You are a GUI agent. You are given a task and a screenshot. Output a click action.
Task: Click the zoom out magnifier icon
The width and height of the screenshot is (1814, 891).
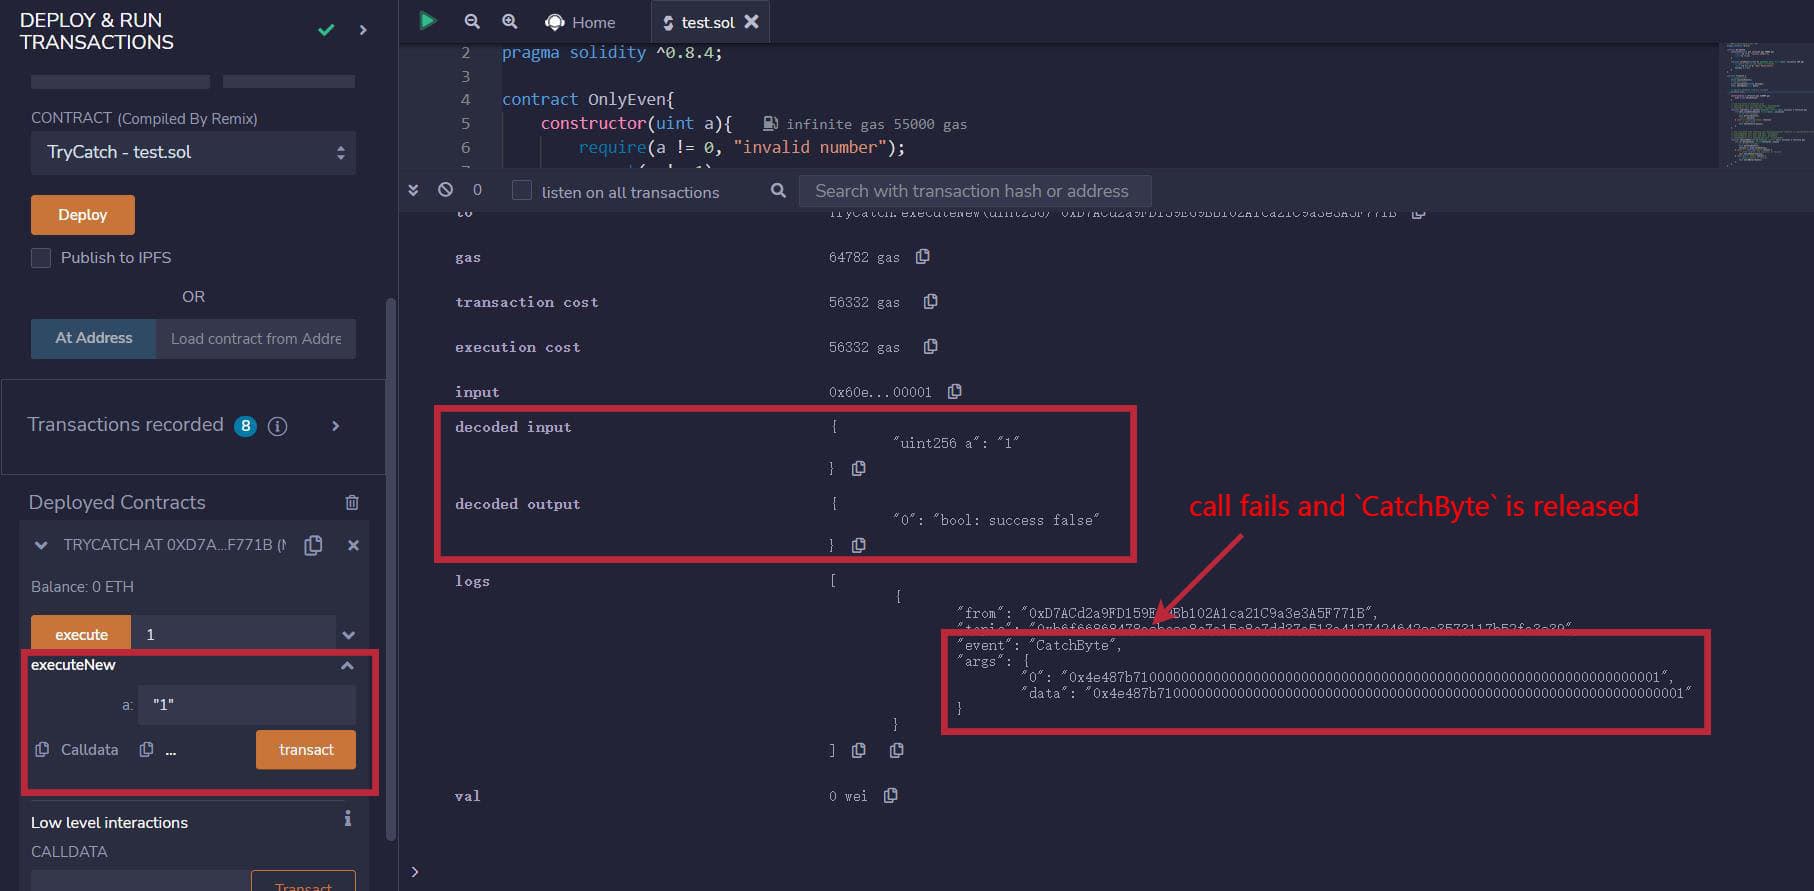pos(472,21)
